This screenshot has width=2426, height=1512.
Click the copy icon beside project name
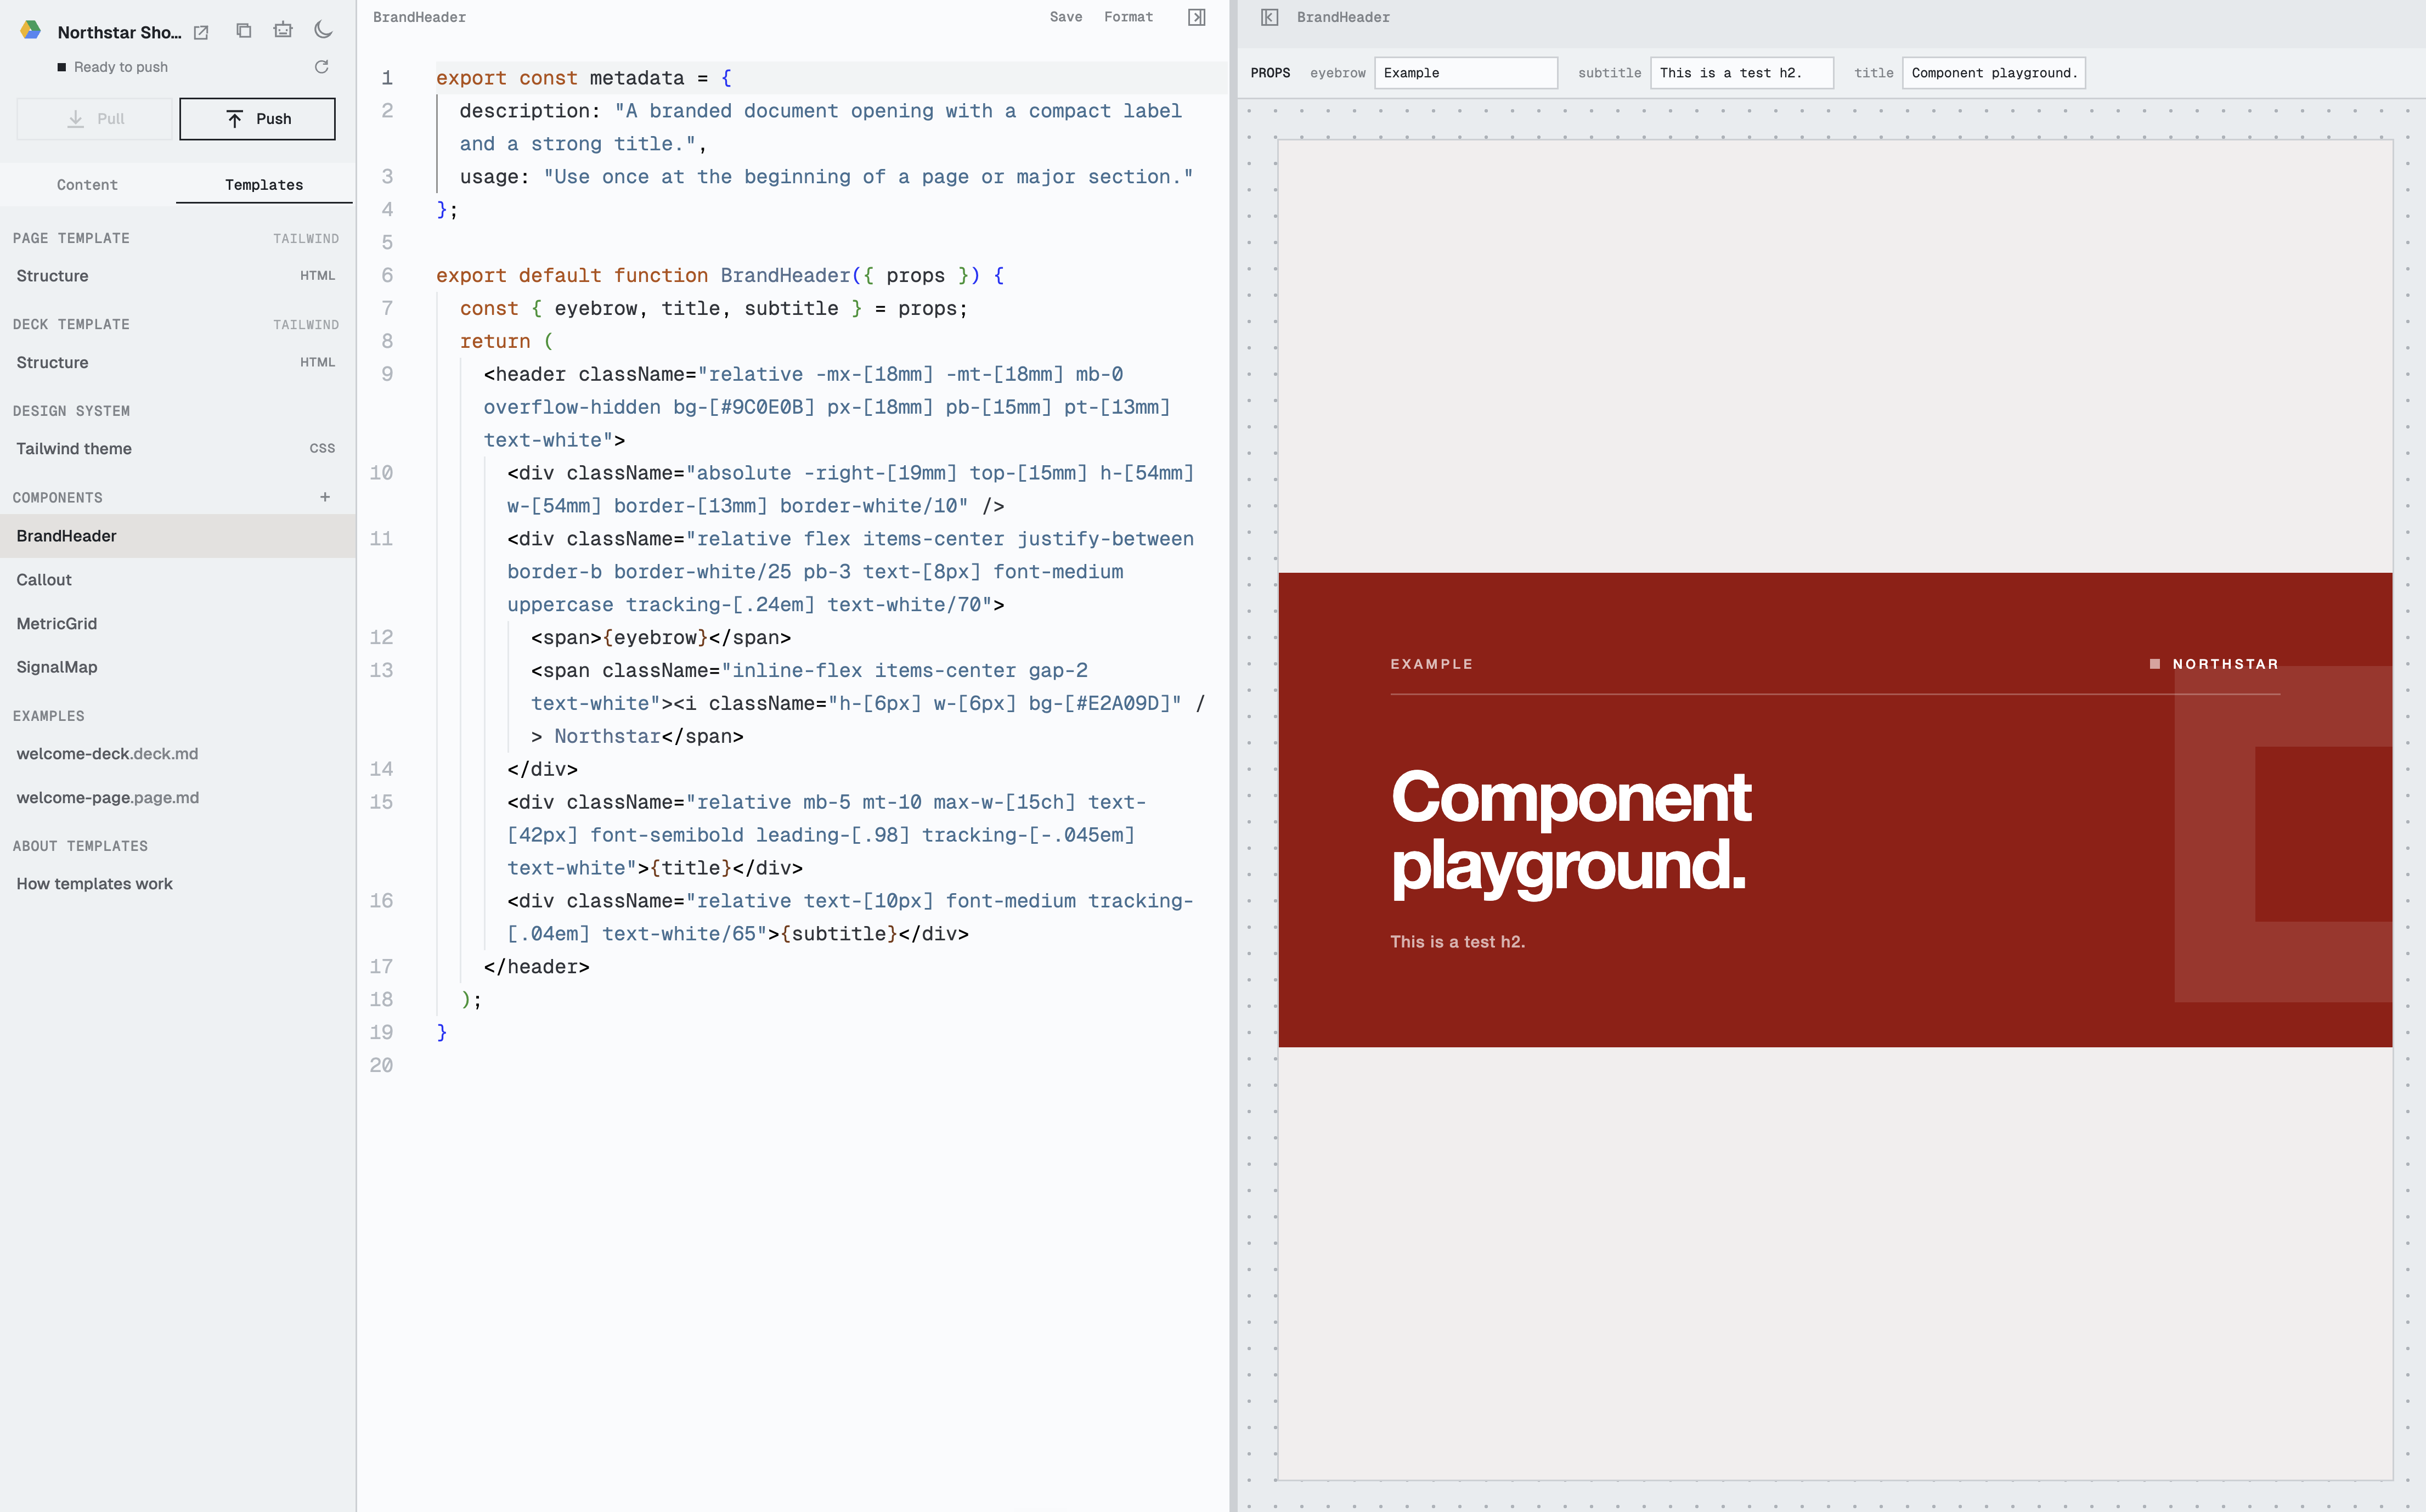tap(243, 30)
